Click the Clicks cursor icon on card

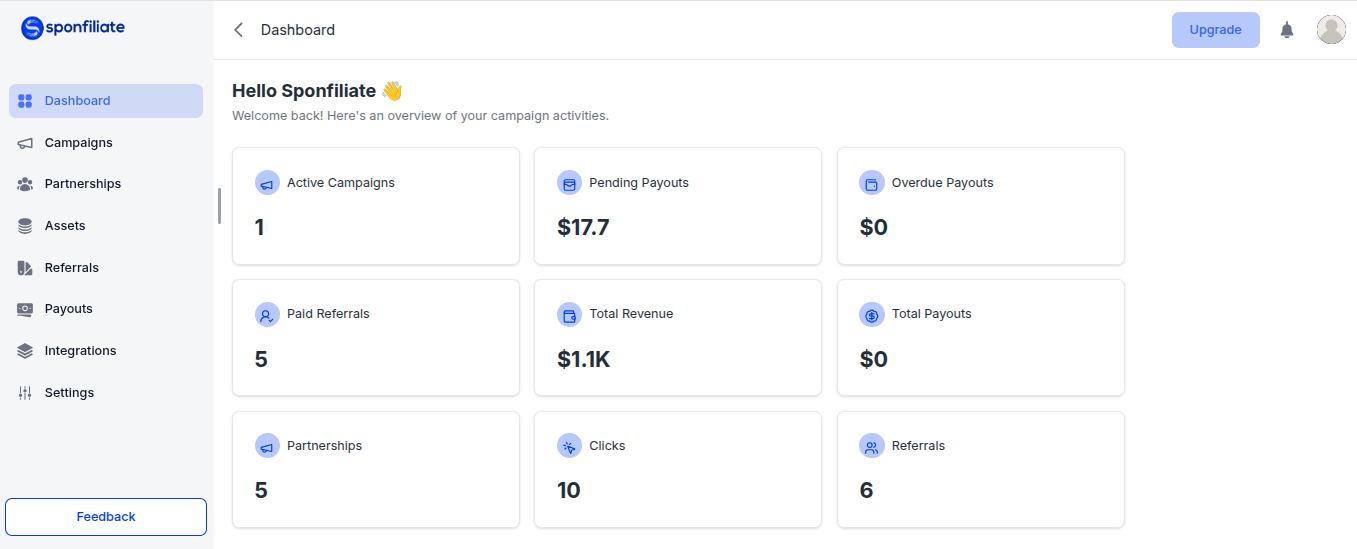pos(569,447)
